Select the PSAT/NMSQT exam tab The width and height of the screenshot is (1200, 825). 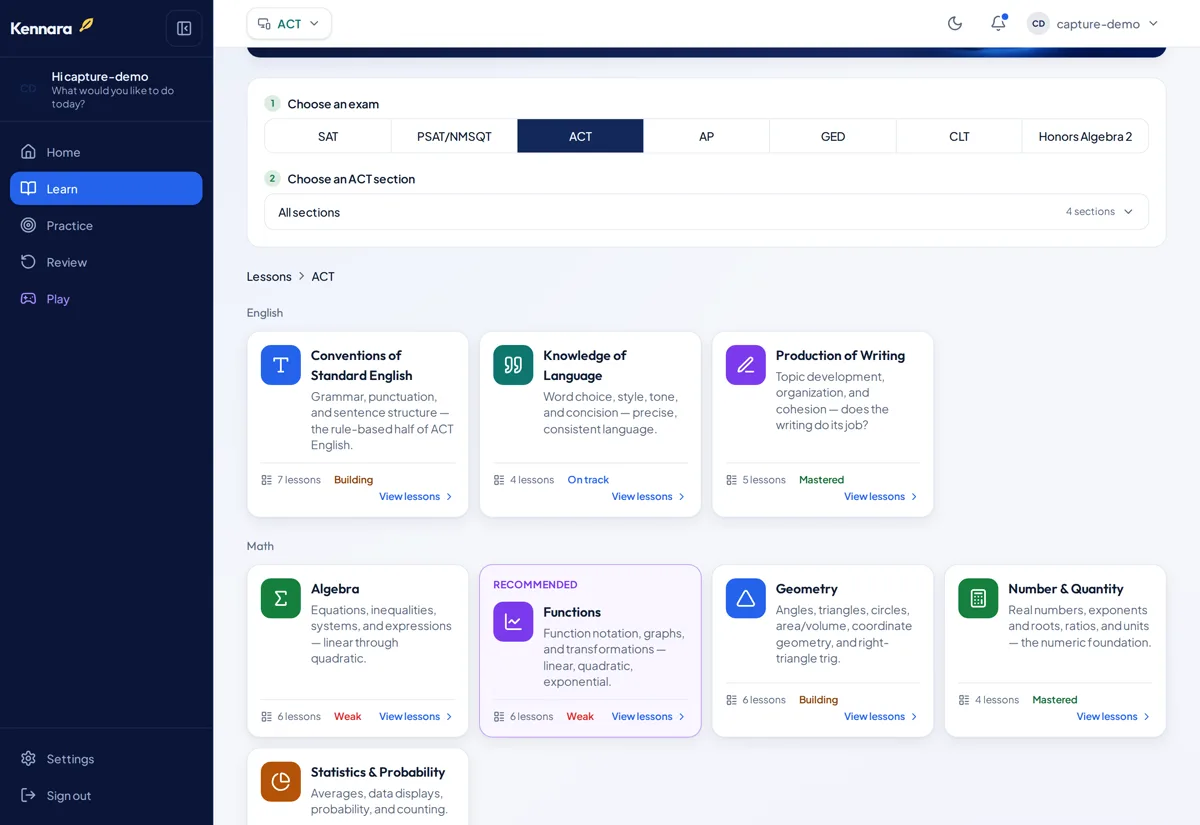pos(454,136)
